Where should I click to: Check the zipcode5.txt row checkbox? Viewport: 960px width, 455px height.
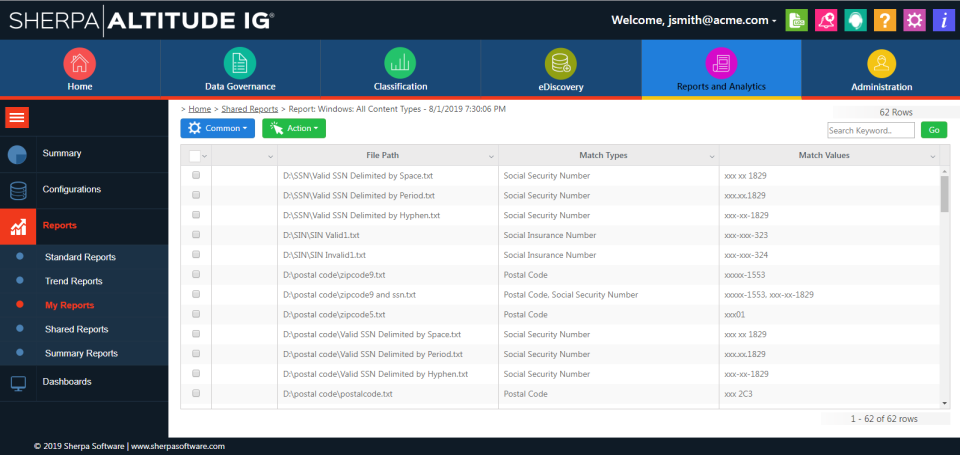coord(196,314)
